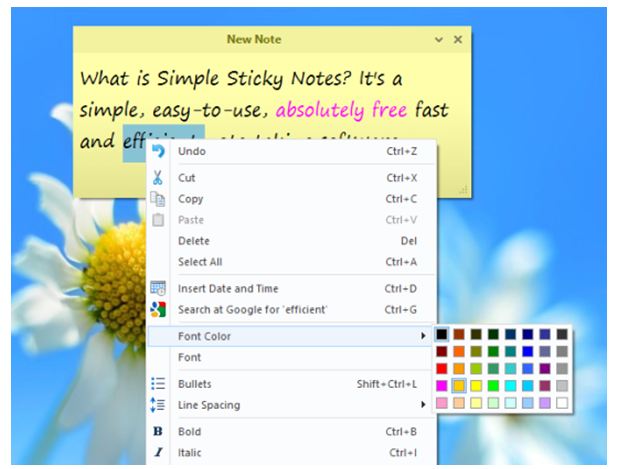Pick the magenta font color swatch

442,386
